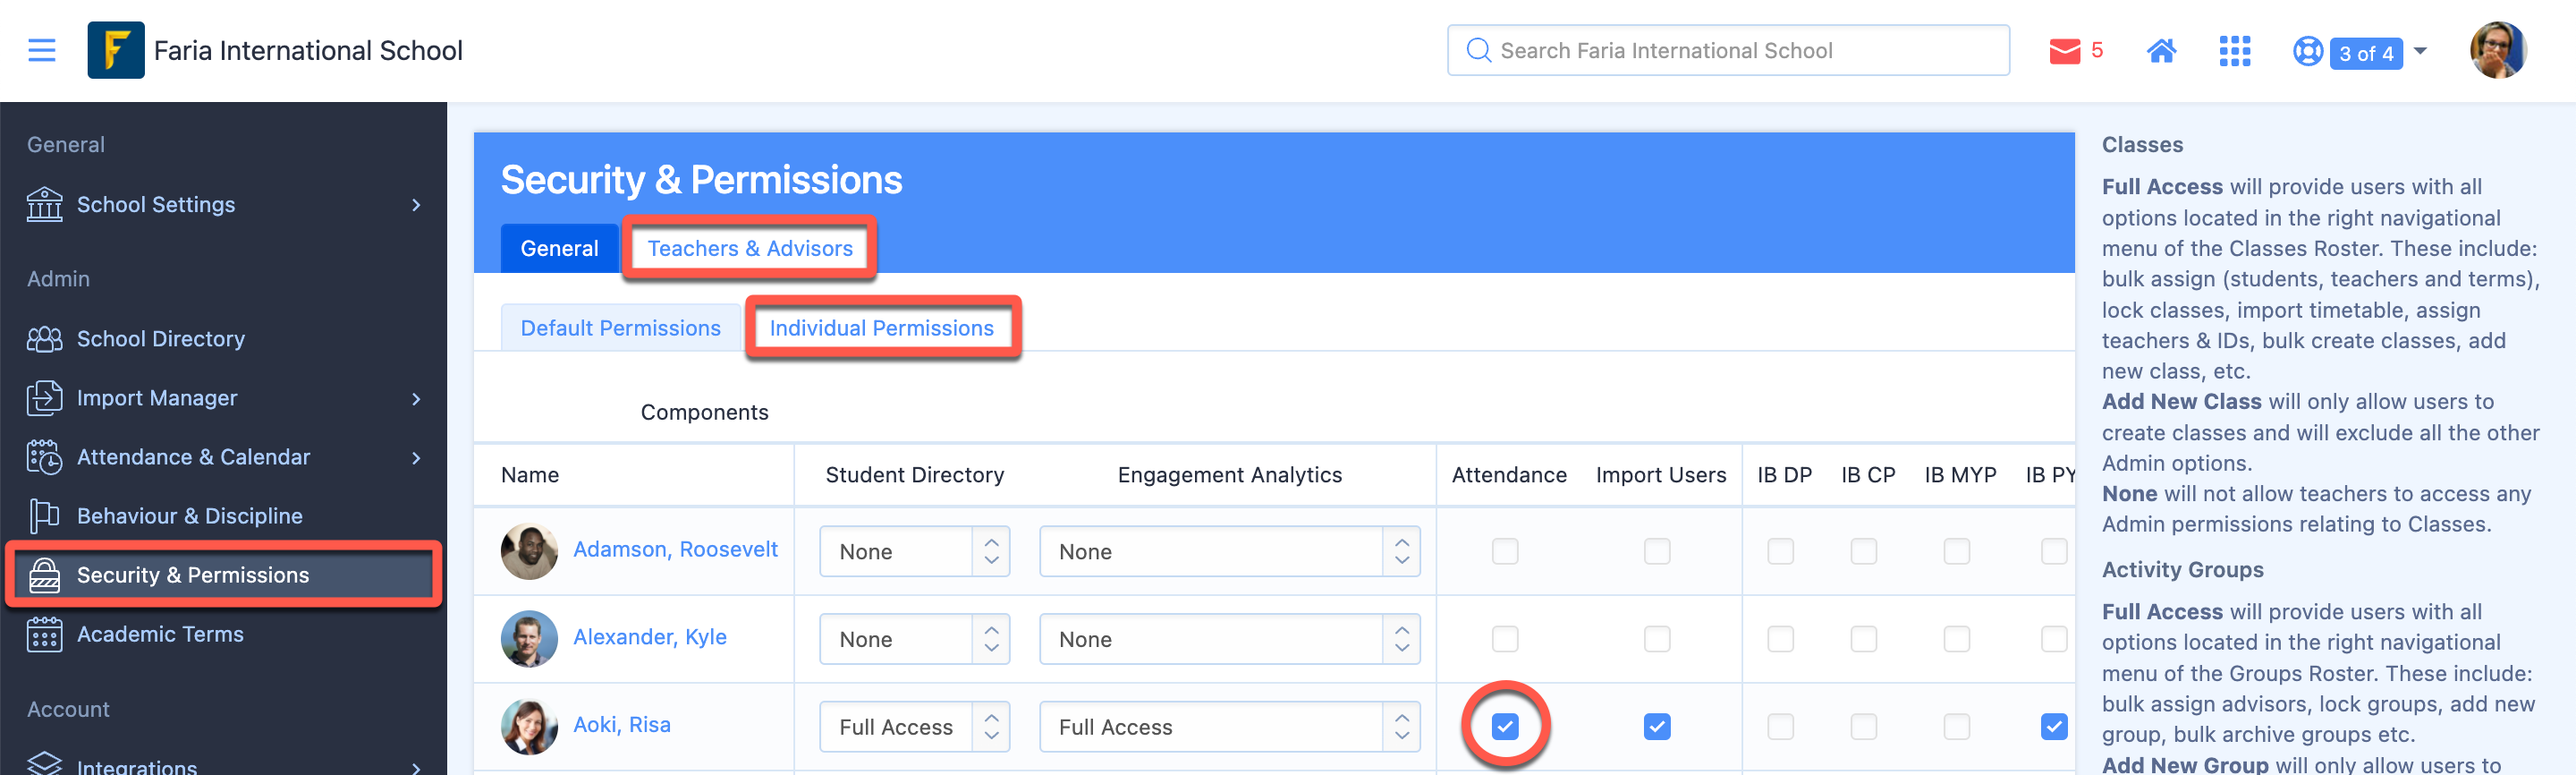
Task: Click the Import Manager icon
Action: 44,398
